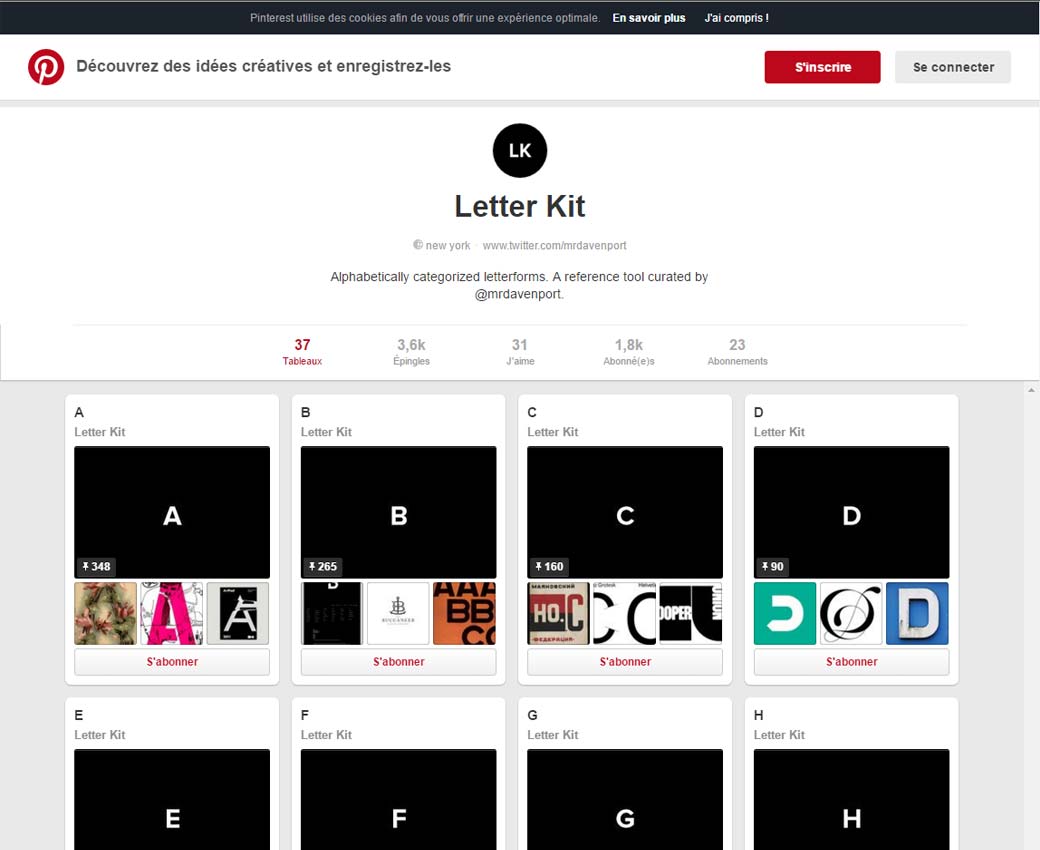This screenshot has width=1040, height=850.
Task: Click the 90 pin count badge on board D
Action: 771,566
